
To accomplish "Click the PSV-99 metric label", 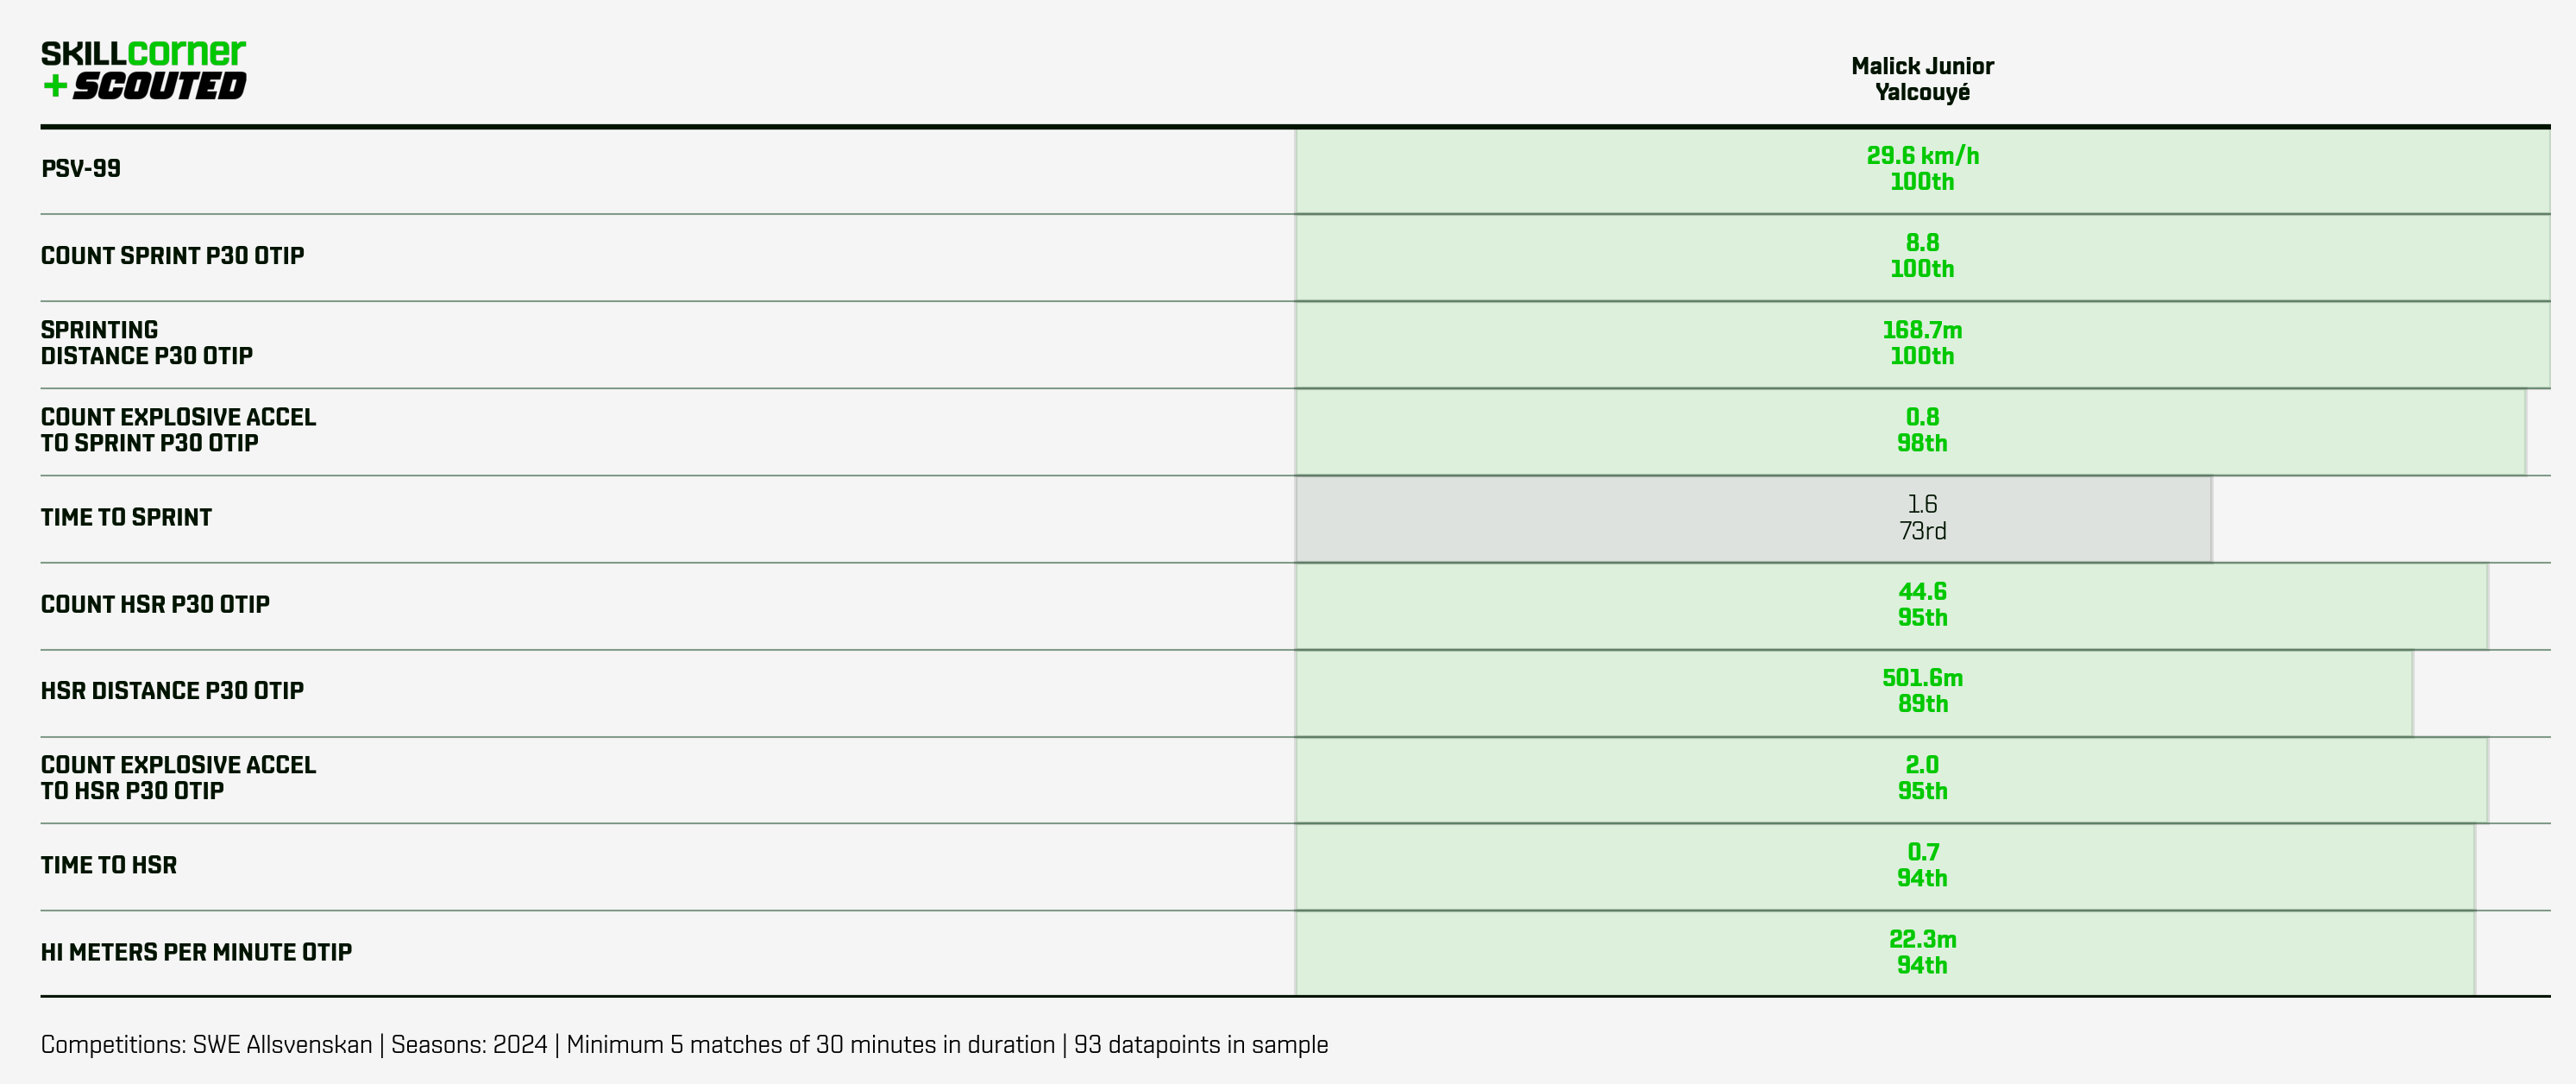I will click(x=81, y=169).
